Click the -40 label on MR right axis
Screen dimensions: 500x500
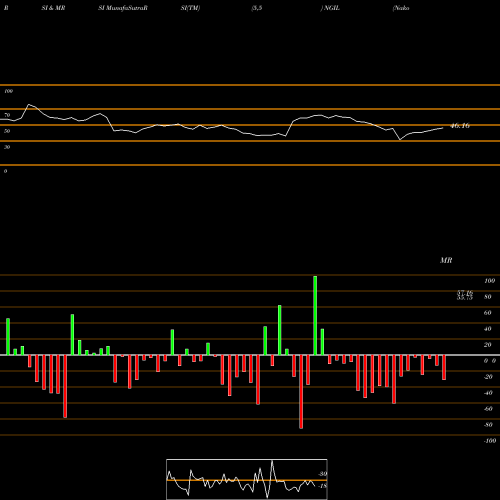[x=488, y=393]
